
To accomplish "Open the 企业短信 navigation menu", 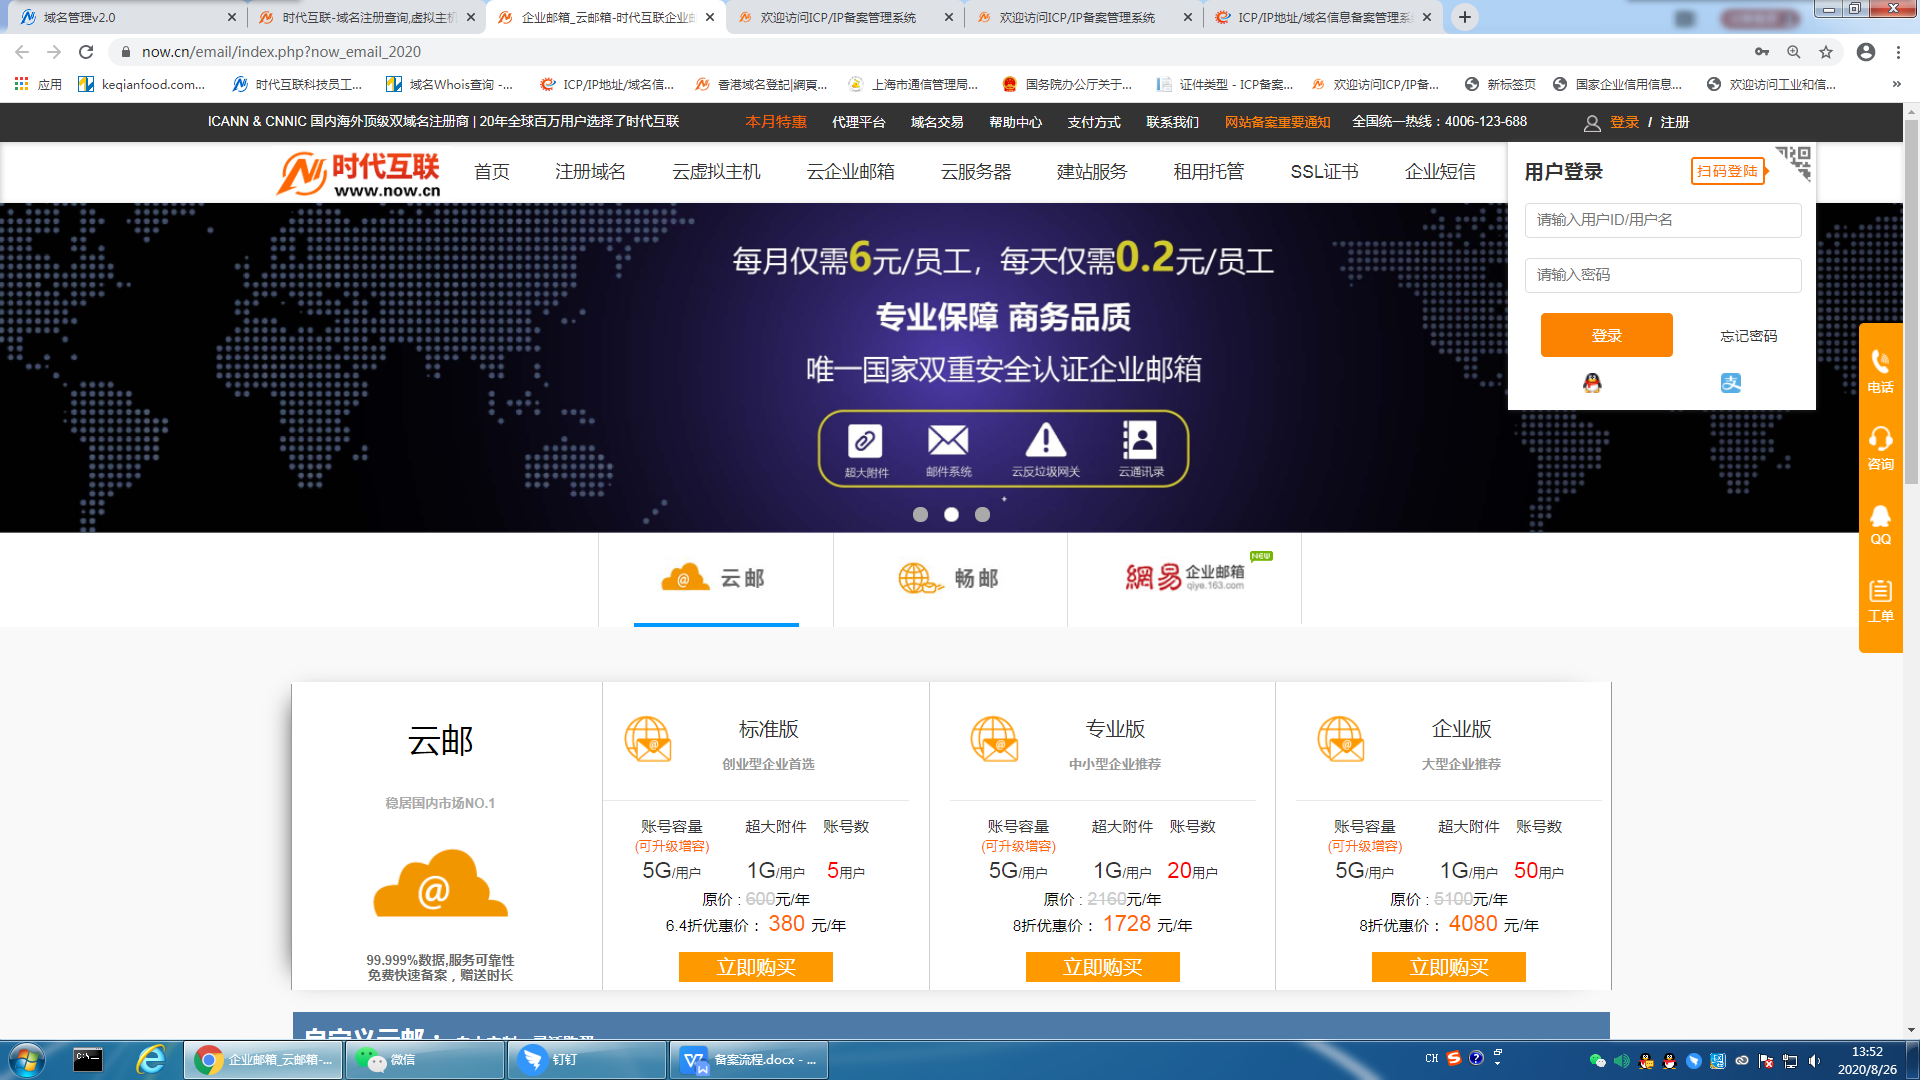I will [1440, 172].
